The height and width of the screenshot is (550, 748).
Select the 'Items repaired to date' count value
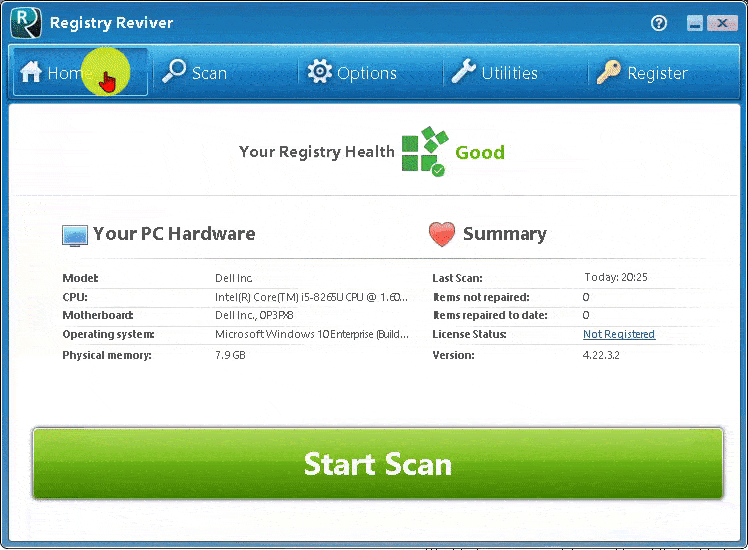pos(586,315)
